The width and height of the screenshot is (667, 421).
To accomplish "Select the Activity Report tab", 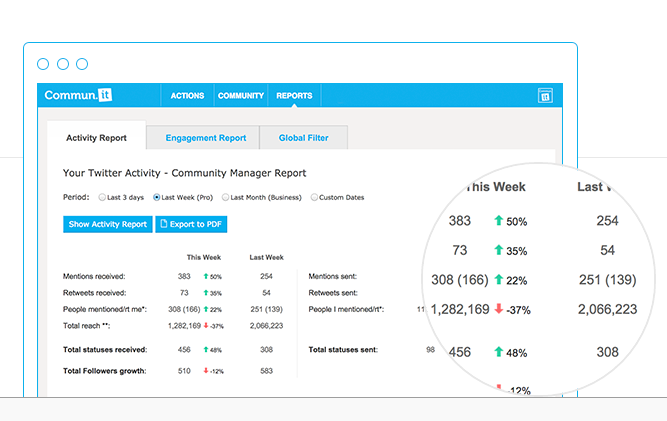I will pyautogui.click(x=96, y=138).
